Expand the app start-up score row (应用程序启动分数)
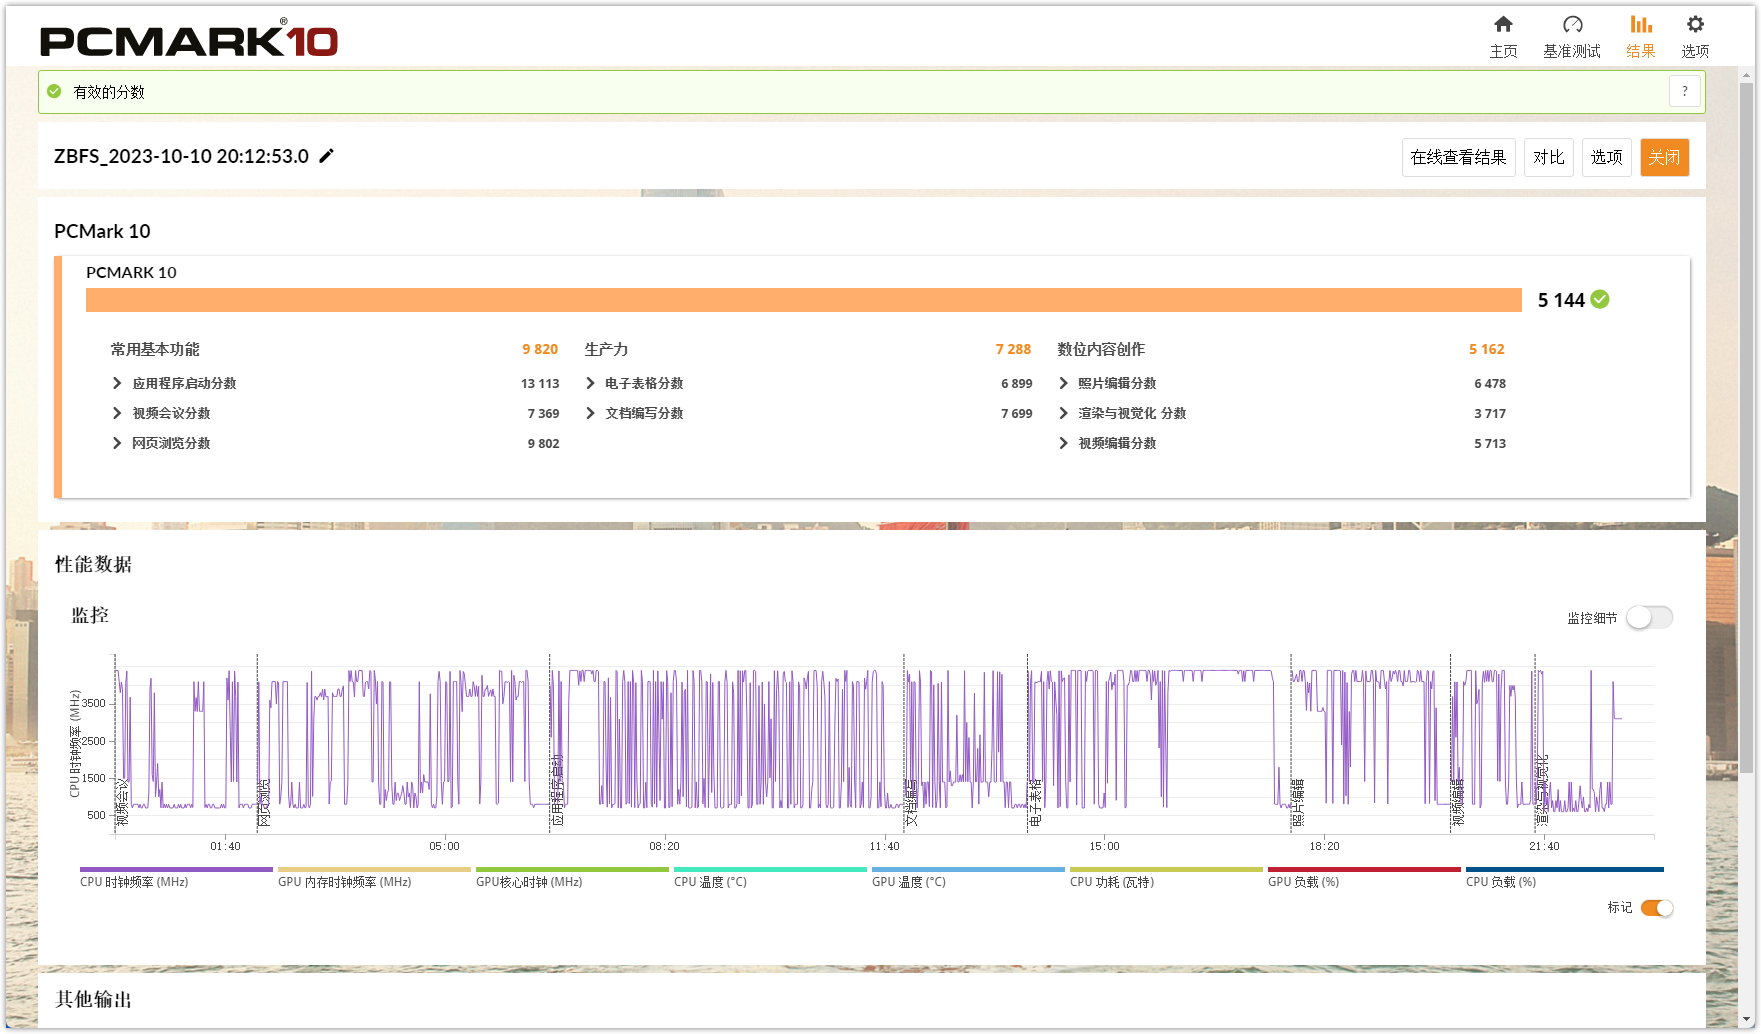The image size is (1761, 1034). (x=117, y=383)
